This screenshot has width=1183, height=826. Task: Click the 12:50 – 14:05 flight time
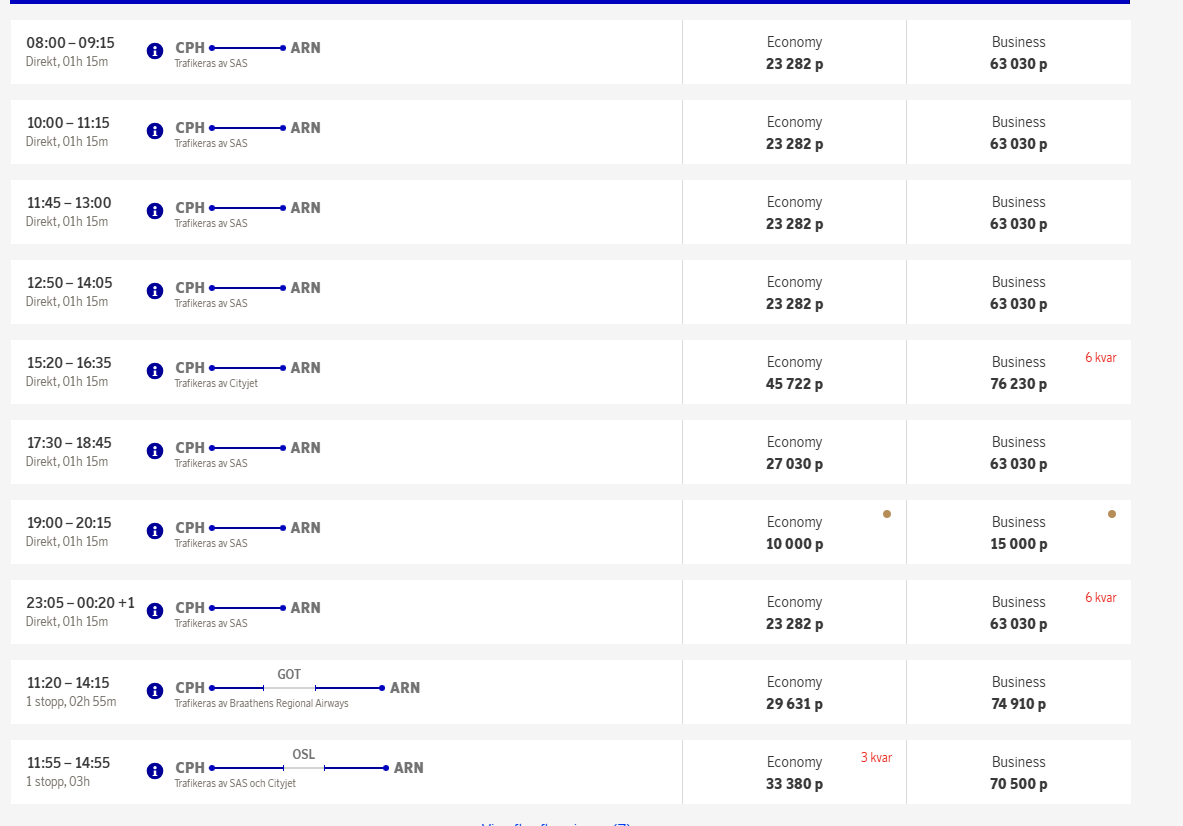pyautogui.click(x=69, y=283)
